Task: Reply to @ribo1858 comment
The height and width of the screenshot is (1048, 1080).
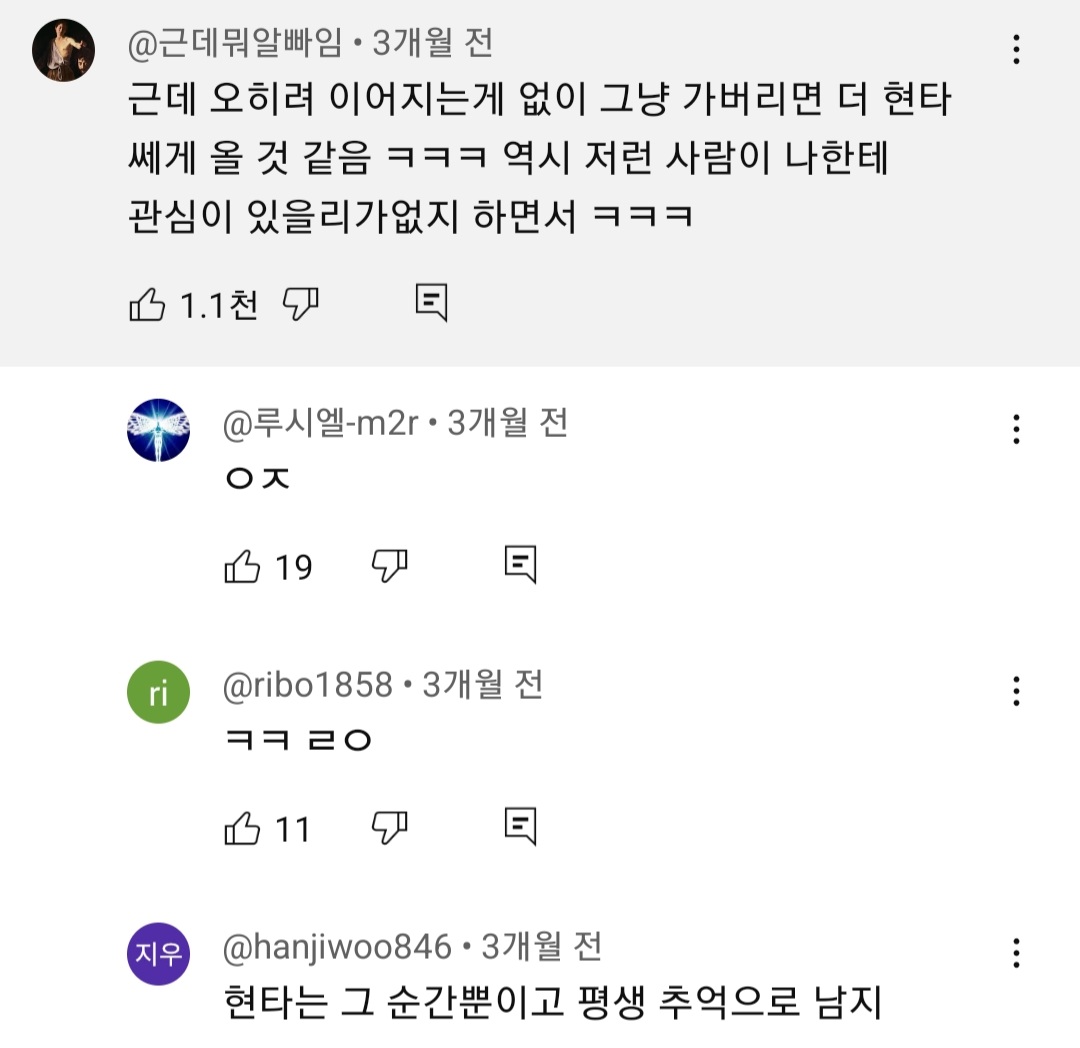Action: tap(520, 827)
